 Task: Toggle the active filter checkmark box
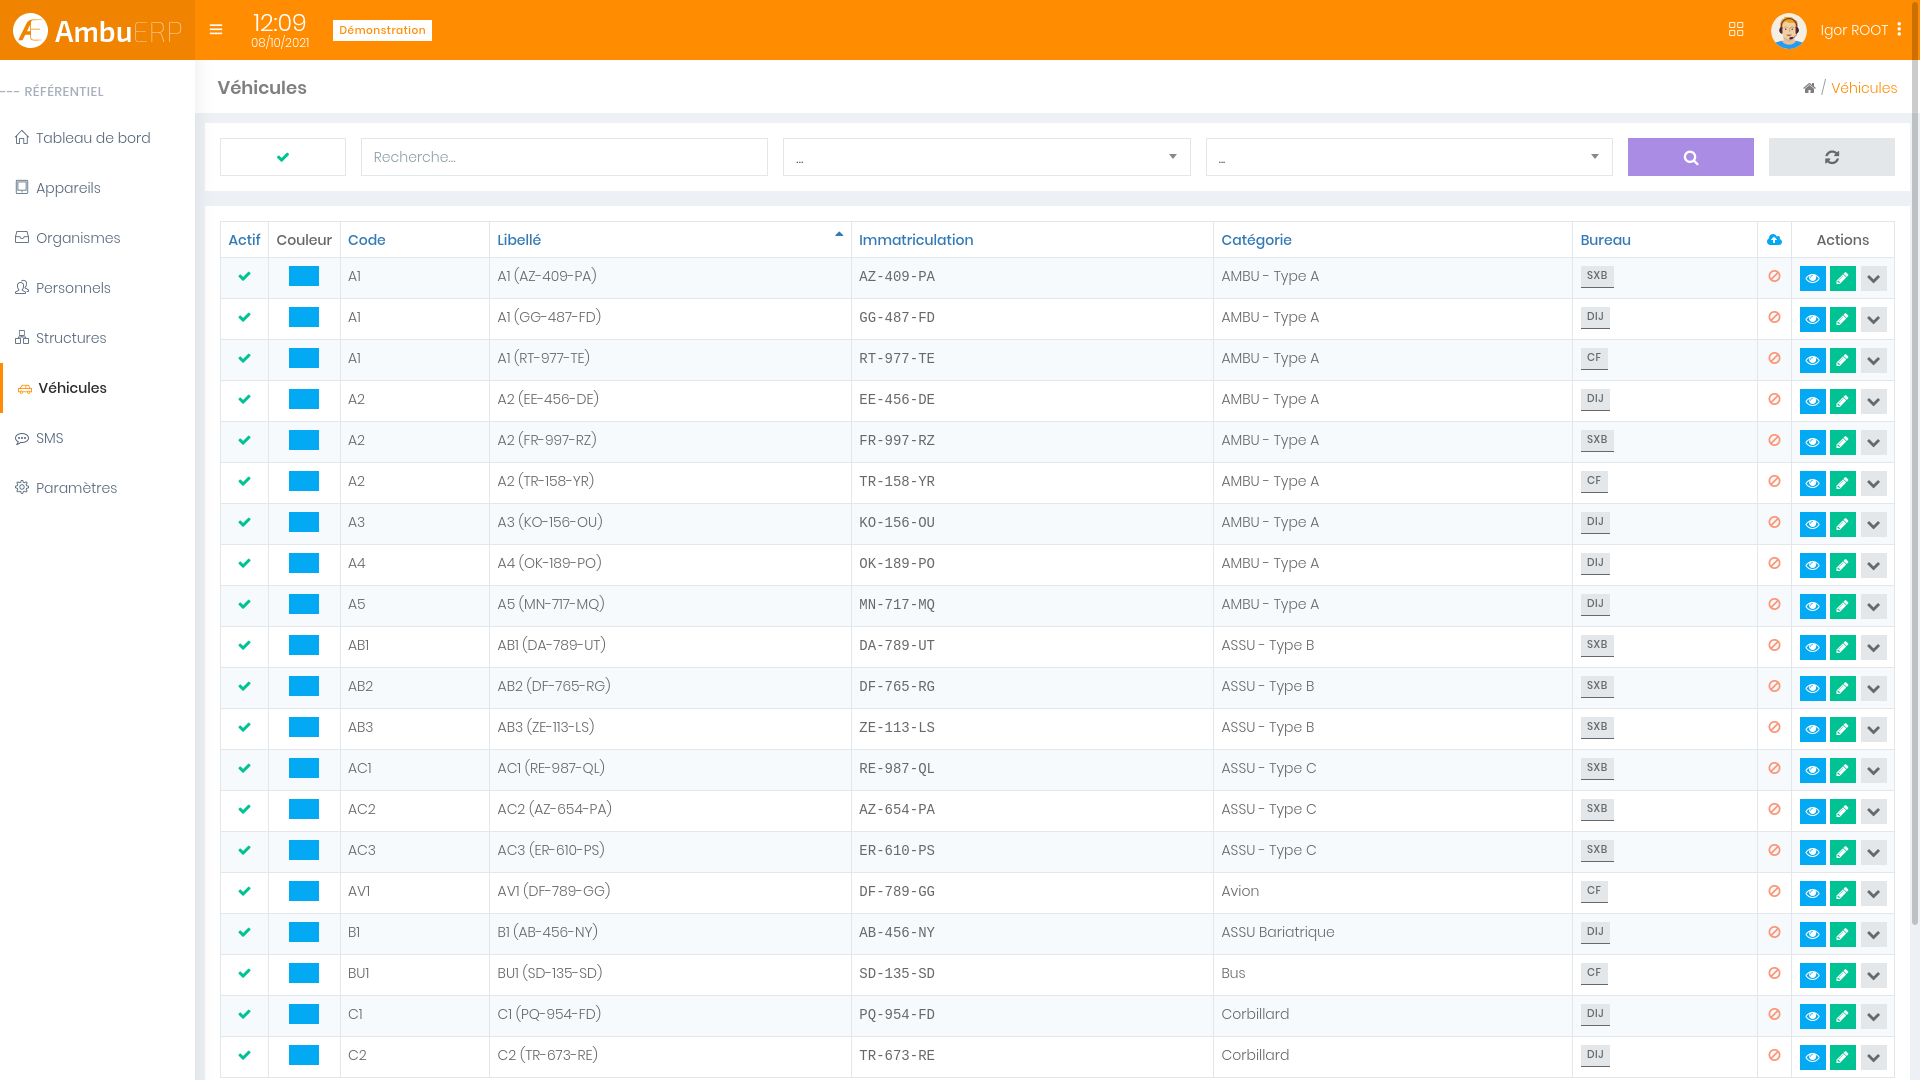pyautogui.click(x=283, y=157)
